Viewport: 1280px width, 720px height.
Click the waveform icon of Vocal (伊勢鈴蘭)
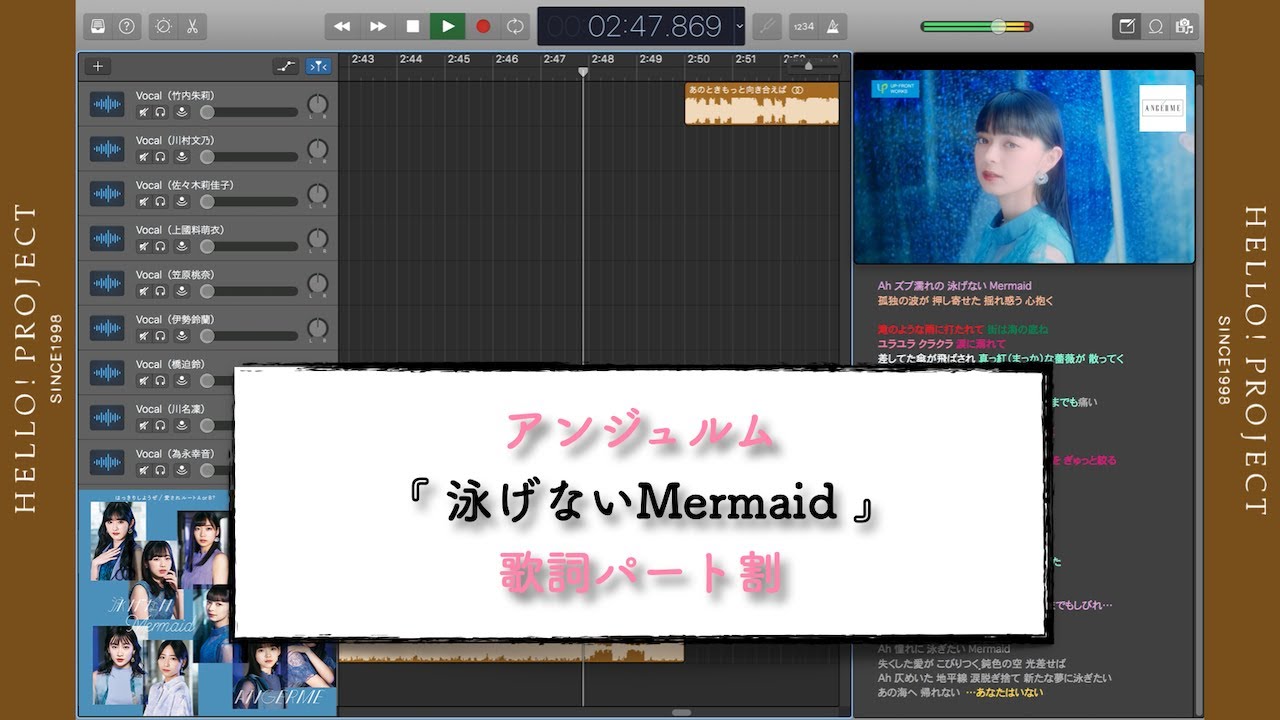point(107,328)
